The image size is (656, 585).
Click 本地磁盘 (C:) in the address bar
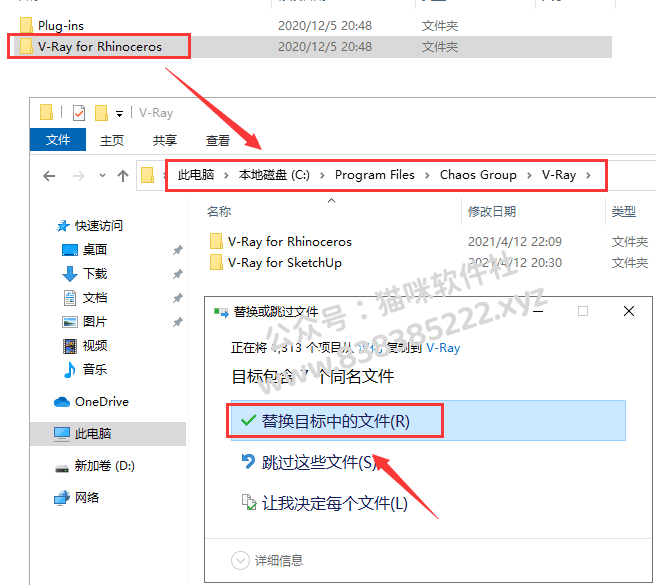click(x=274, y=175)
